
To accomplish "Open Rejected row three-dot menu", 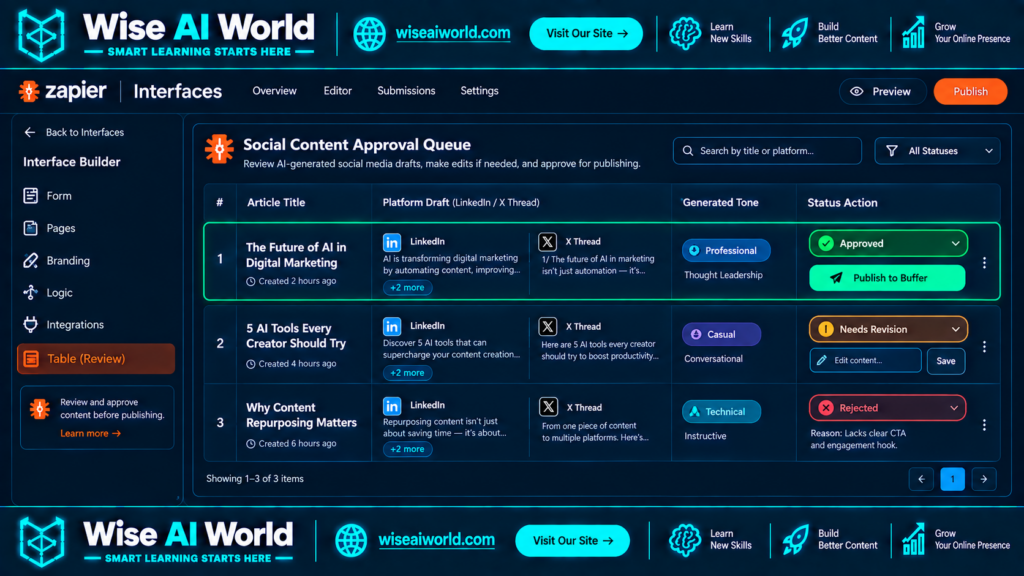I will [x=984, y=425].
